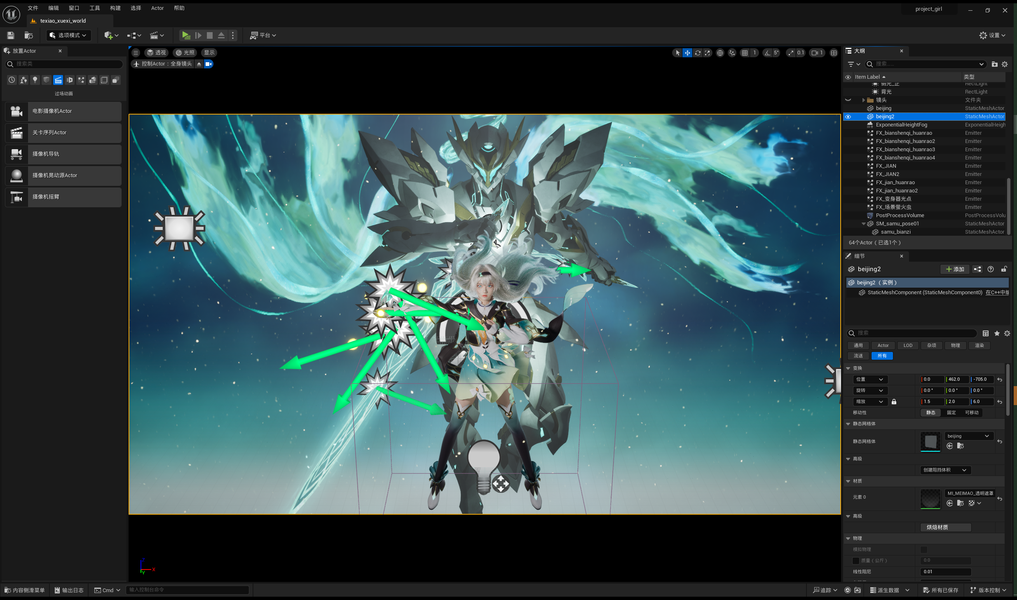Open the 透视 perspective view dropdown
The width and height of the screenshot is (1017, 600).
tap(156, 53)
